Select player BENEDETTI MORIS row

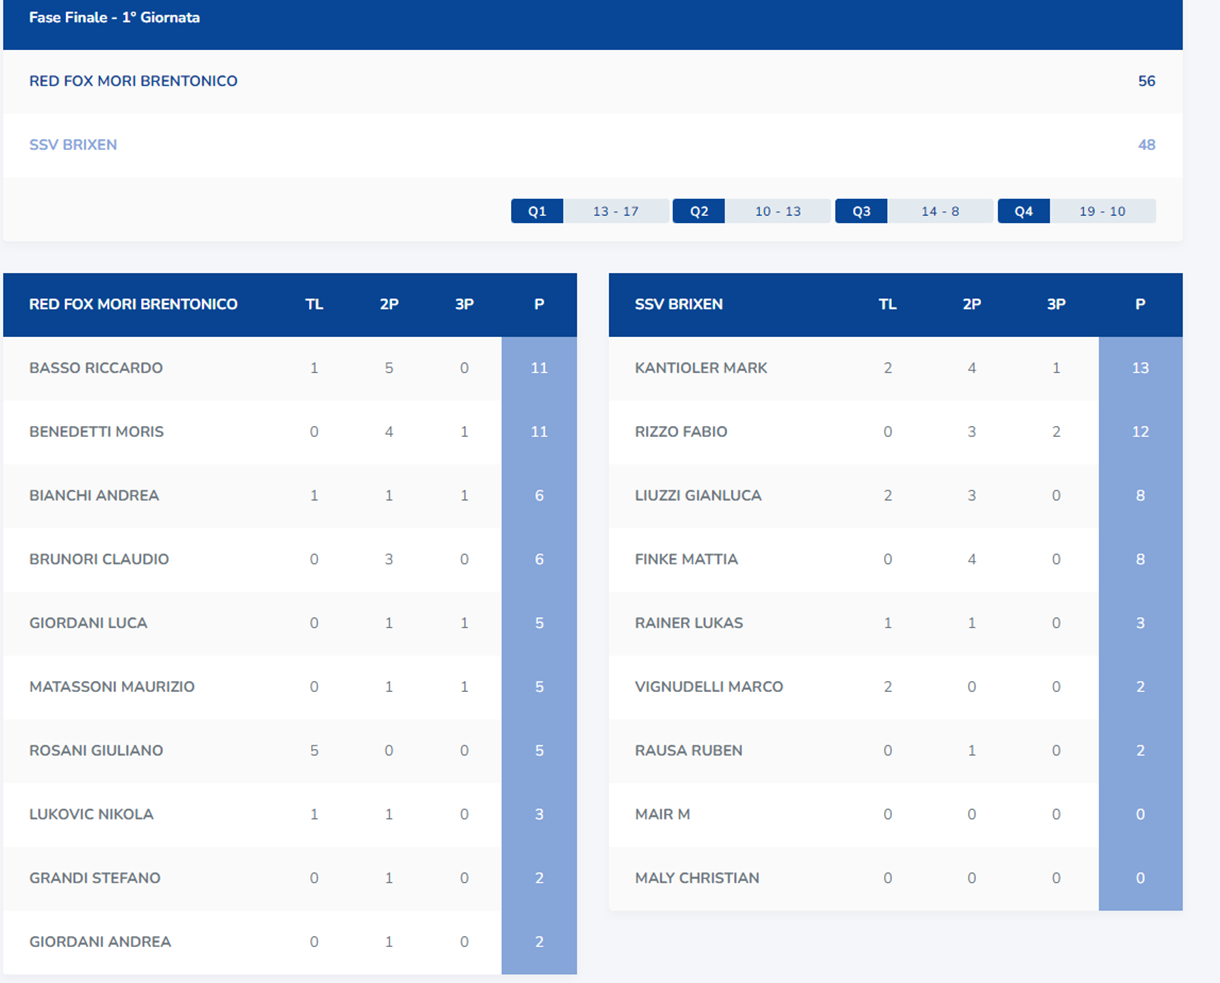96,432
